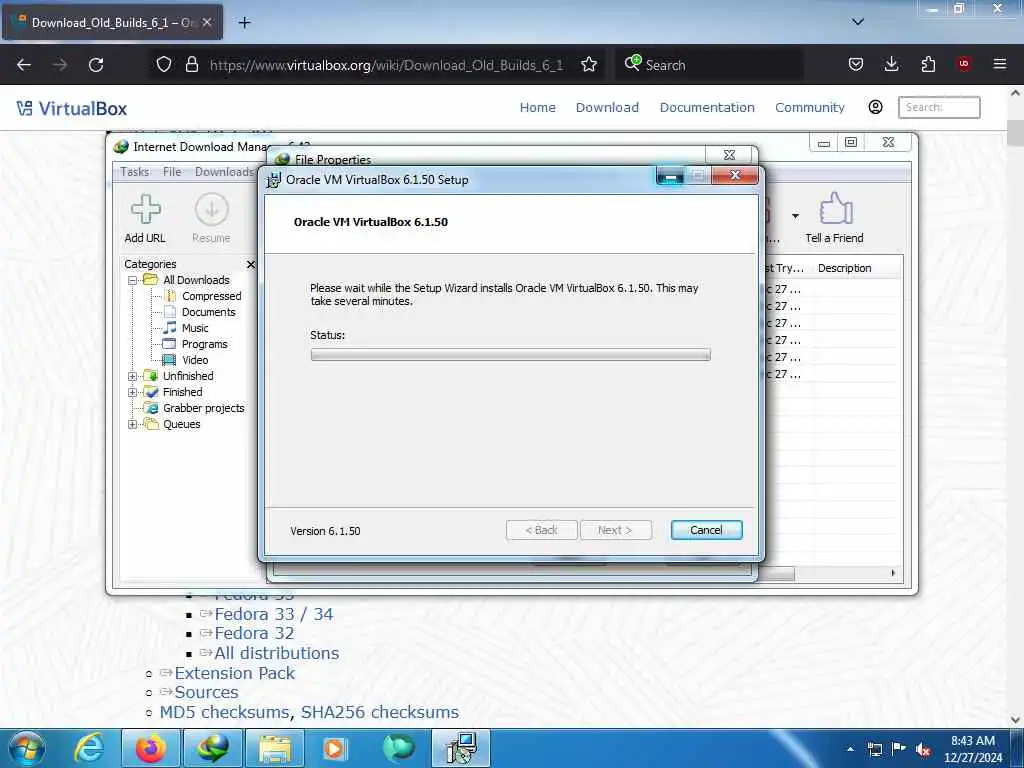Open the Fedora 32 link
1024x768 pixels.
254,633
